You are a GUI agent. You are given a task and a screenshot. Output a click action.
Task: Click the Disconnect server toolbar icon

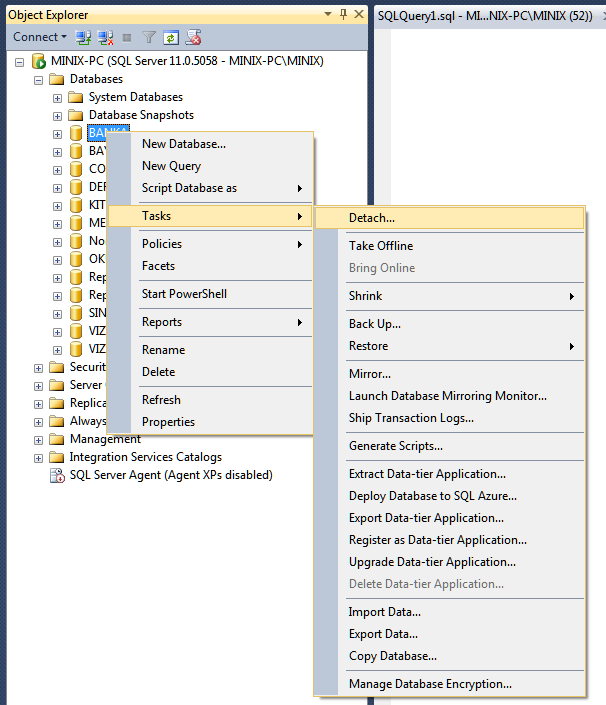pyautogui.click(x=105, y=37)
